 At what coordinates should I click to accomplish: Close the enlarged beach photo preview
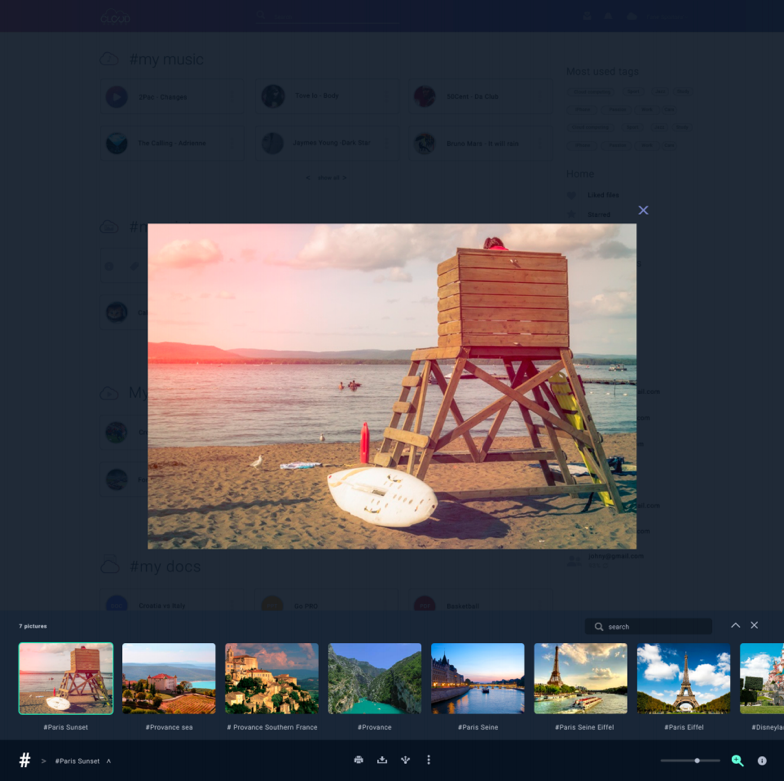[x=643, y=210]
